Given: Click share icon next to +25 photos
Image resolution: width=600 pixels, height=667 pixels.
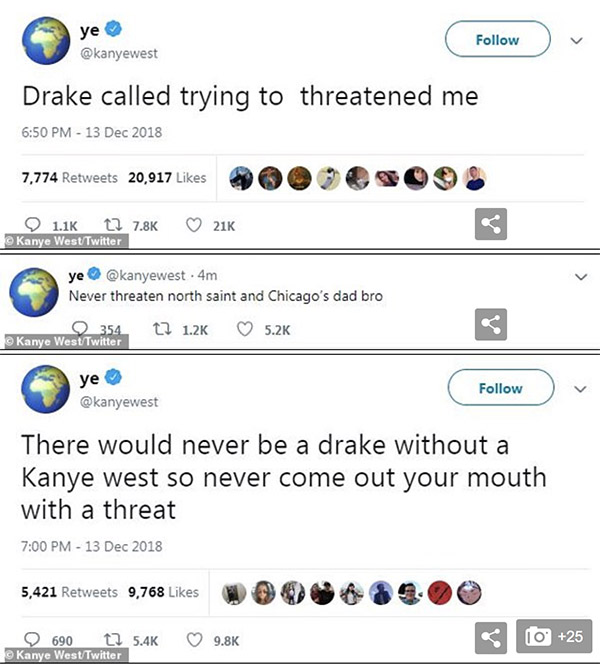Looking at the screenshot, I should click(491, 637).
